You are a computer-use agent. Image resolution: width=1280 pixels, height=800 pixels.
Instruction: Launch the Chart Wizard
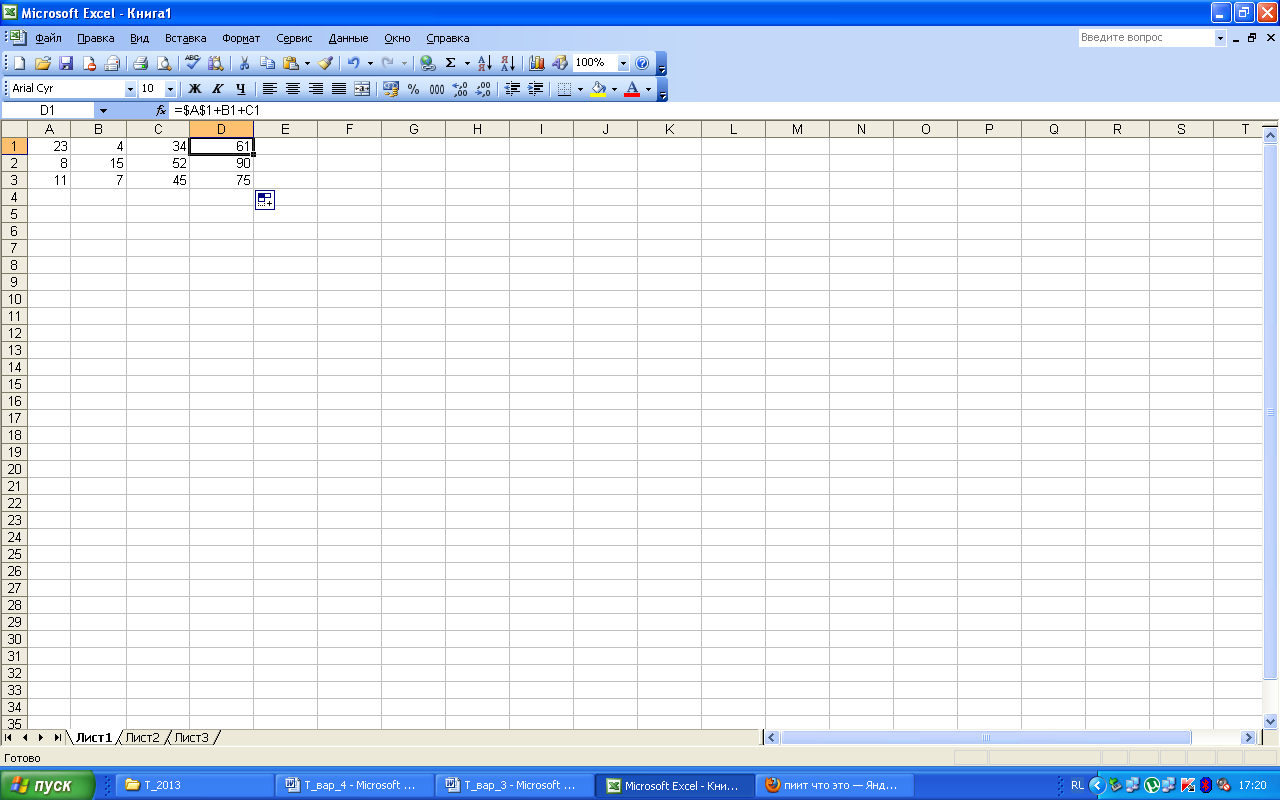(x=537, y=63)
